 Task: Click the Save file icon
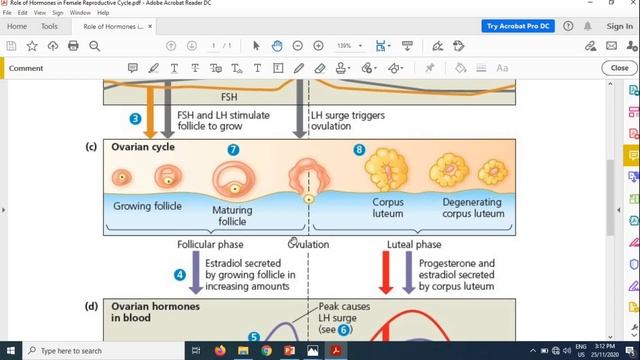coord(11,46)
